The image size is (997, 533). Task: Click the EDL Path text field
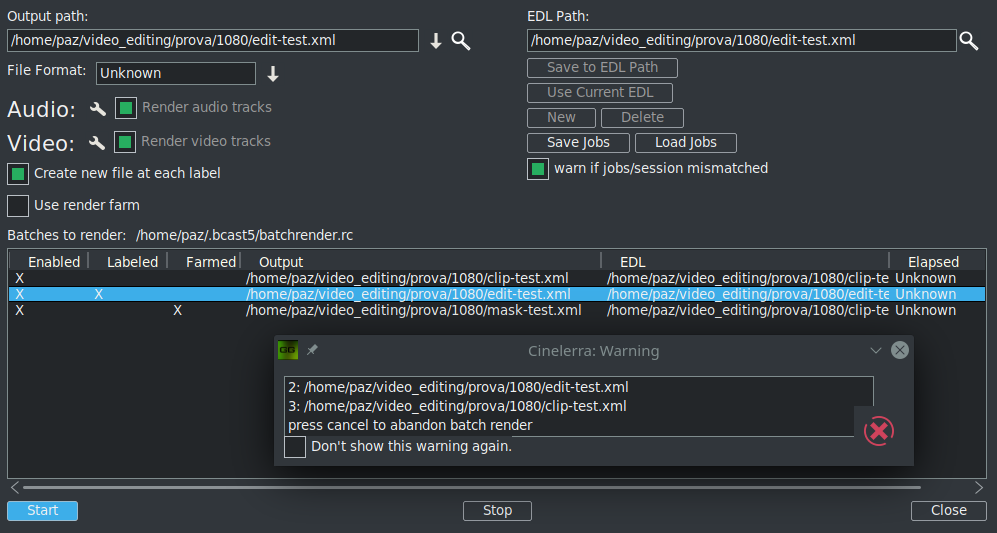741,41
